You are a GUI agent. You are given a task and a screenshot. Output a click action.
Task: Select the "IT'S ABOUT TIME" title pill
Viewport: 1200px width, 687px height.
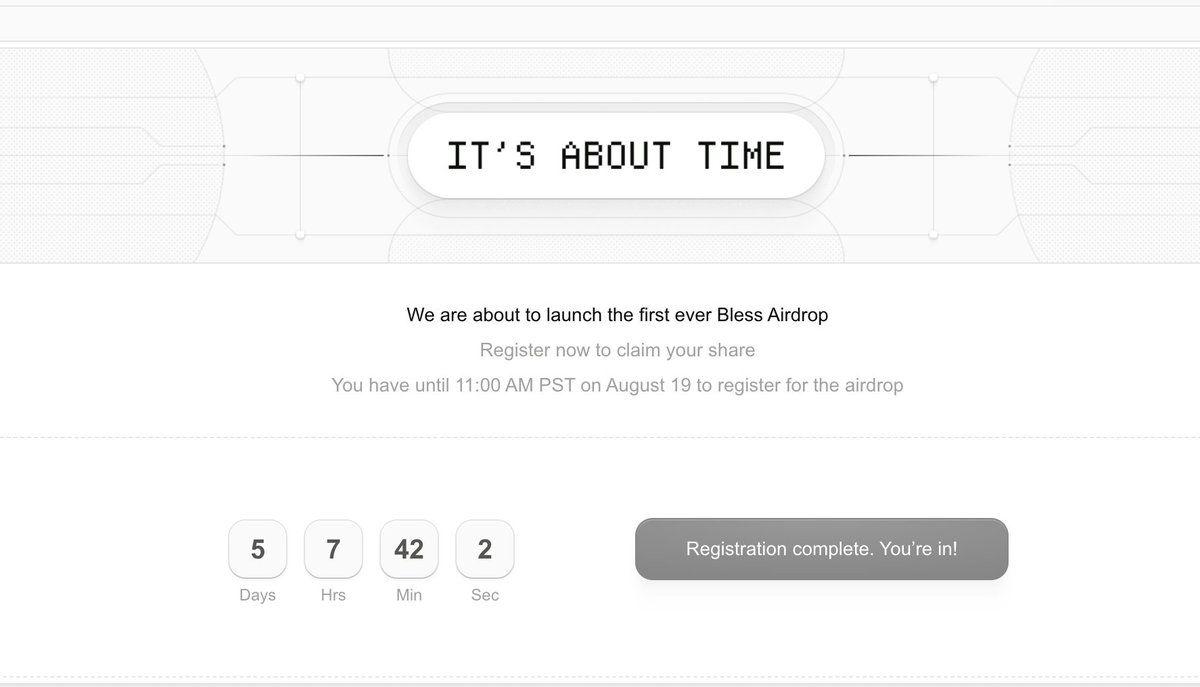point(616,156)
